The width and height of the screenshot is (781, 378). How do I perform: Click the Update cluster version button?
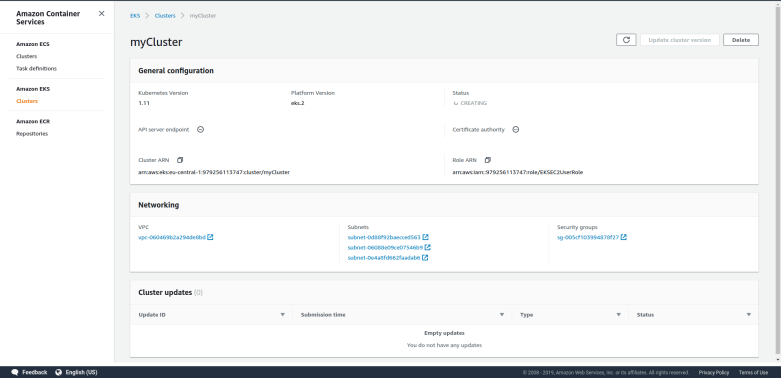click(x=680, y=40)
